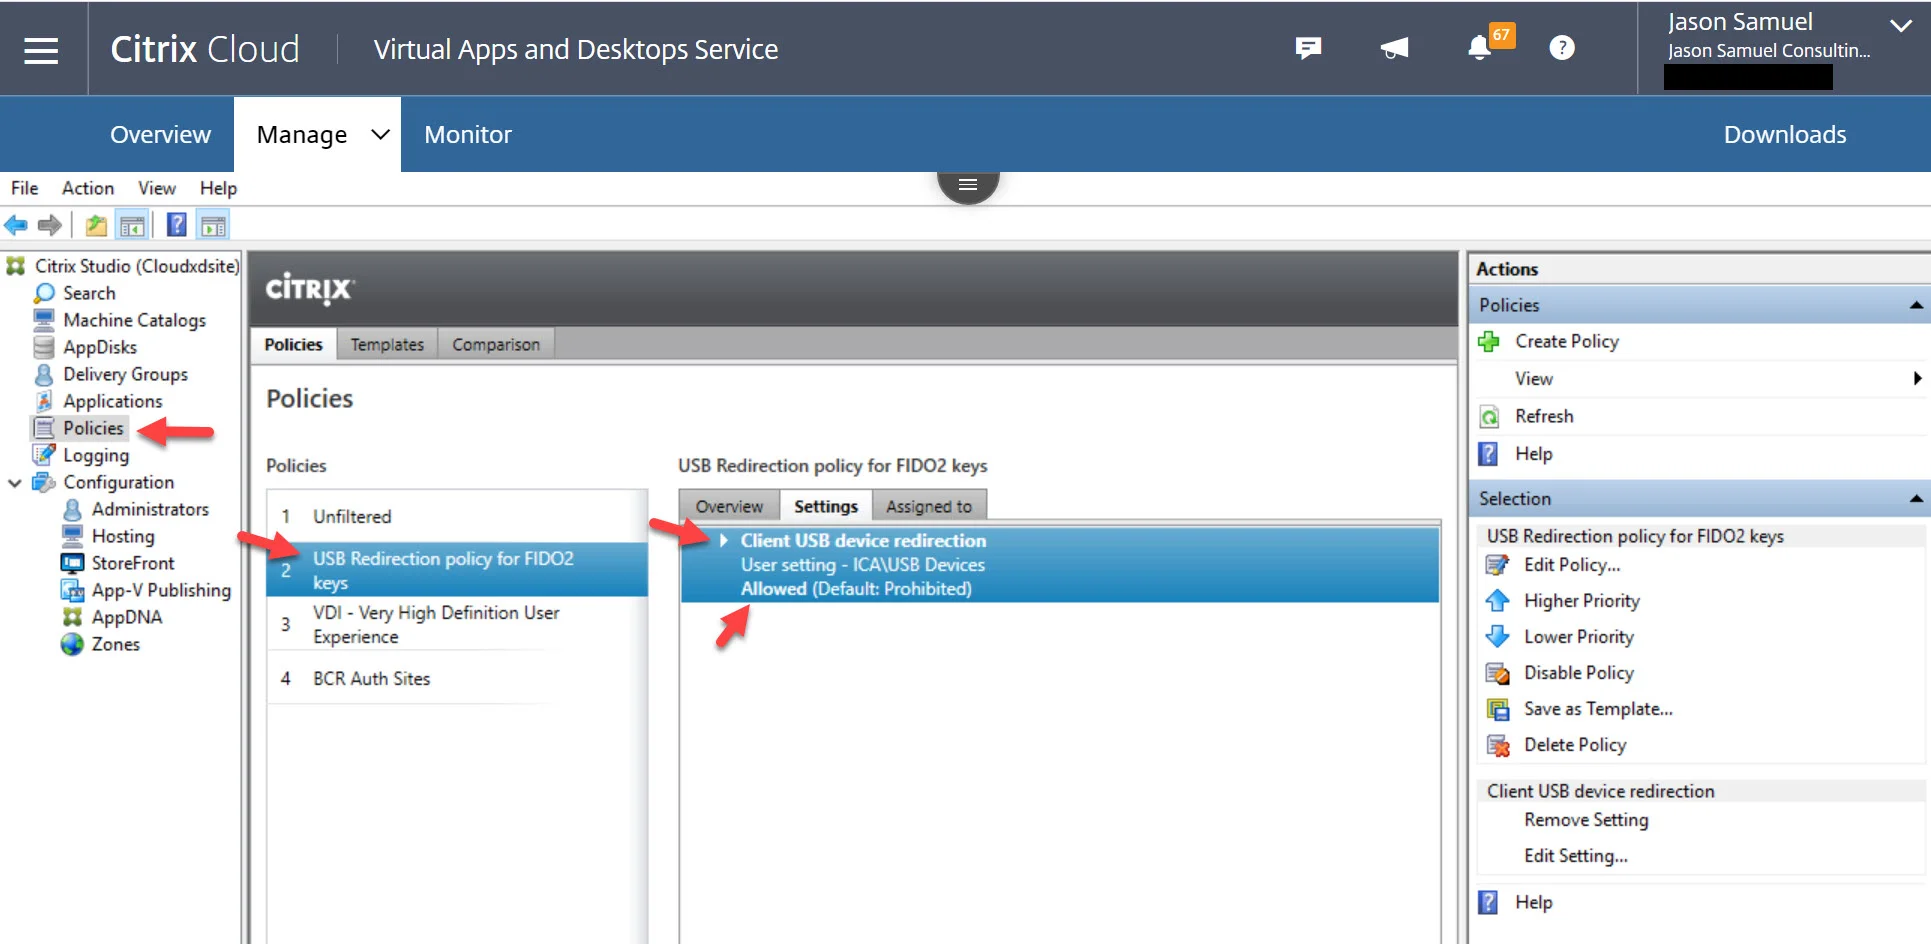Select Citrix Studio (Cloudxdsite) root node
Image resolution: width=1931 pixels, height=944 pixels.
pos(137,266)
